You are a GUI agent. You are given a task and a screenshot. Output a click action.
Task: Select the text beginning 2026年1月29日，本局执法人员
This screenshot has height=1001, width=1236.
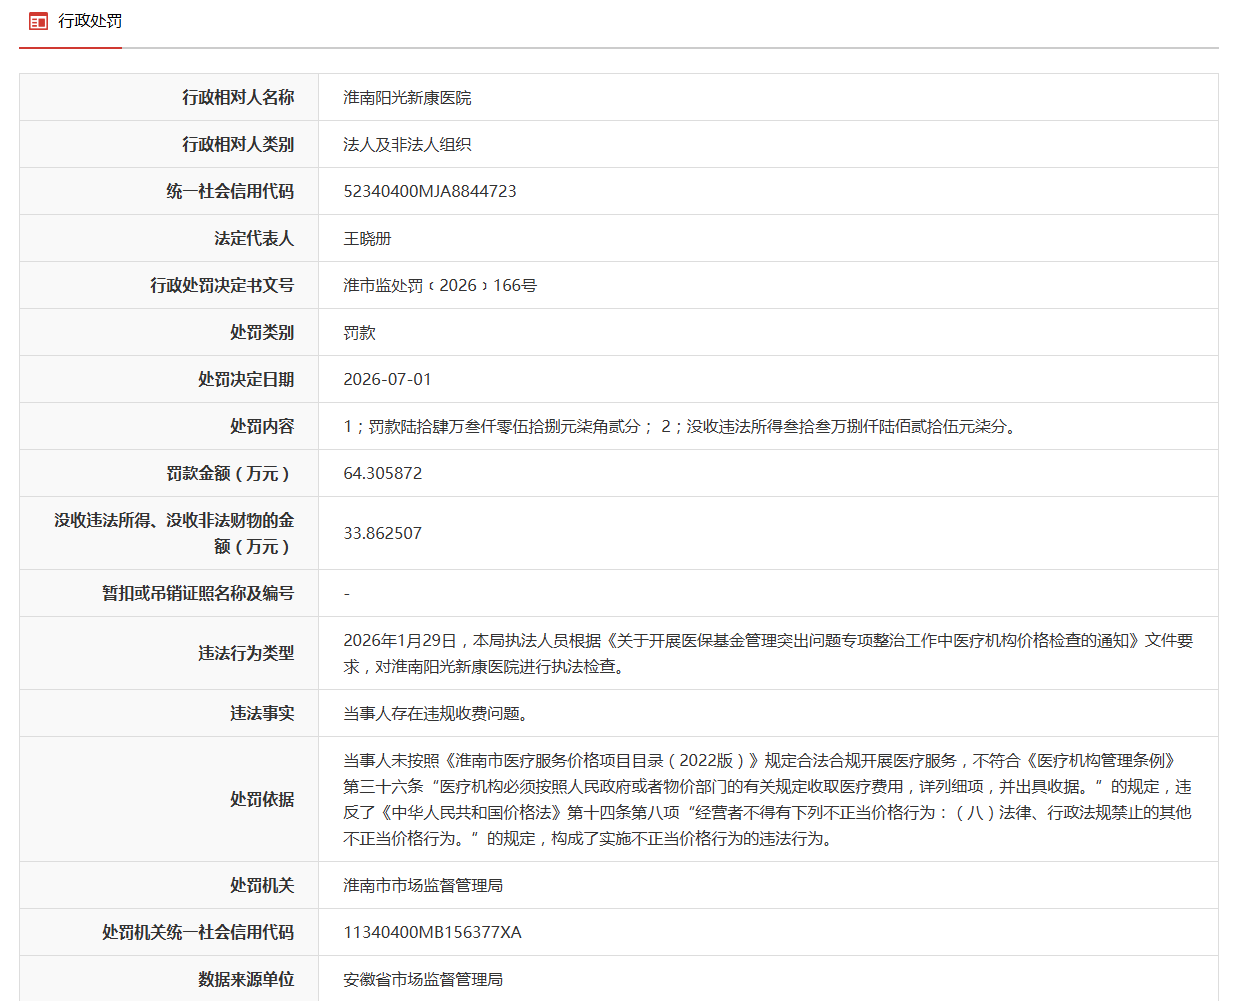click(768, 653)
